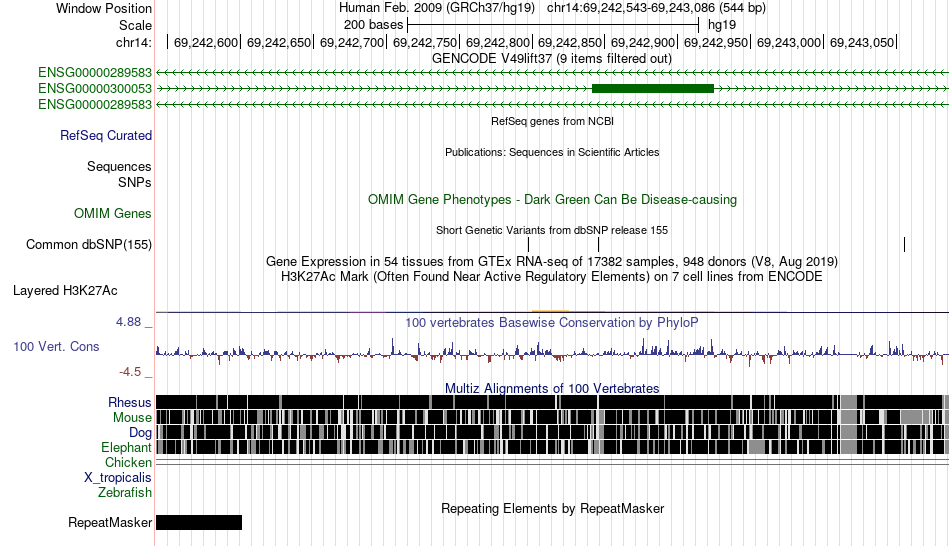This screenshot has height=546, width=950.
Task: Click the H3K27Ac Mark ENCODE track title
Action: [x=552, y=277]
